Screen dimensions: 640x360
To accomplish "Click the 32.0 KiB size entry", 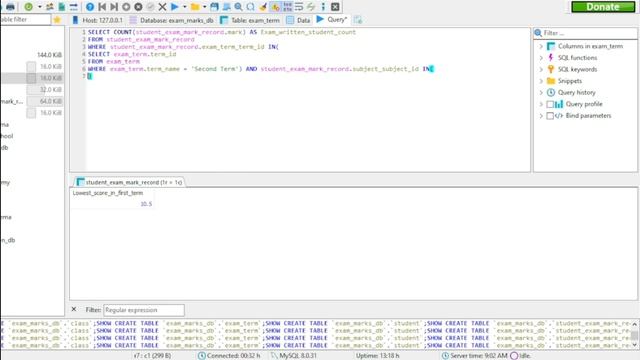I will point(51,90).
